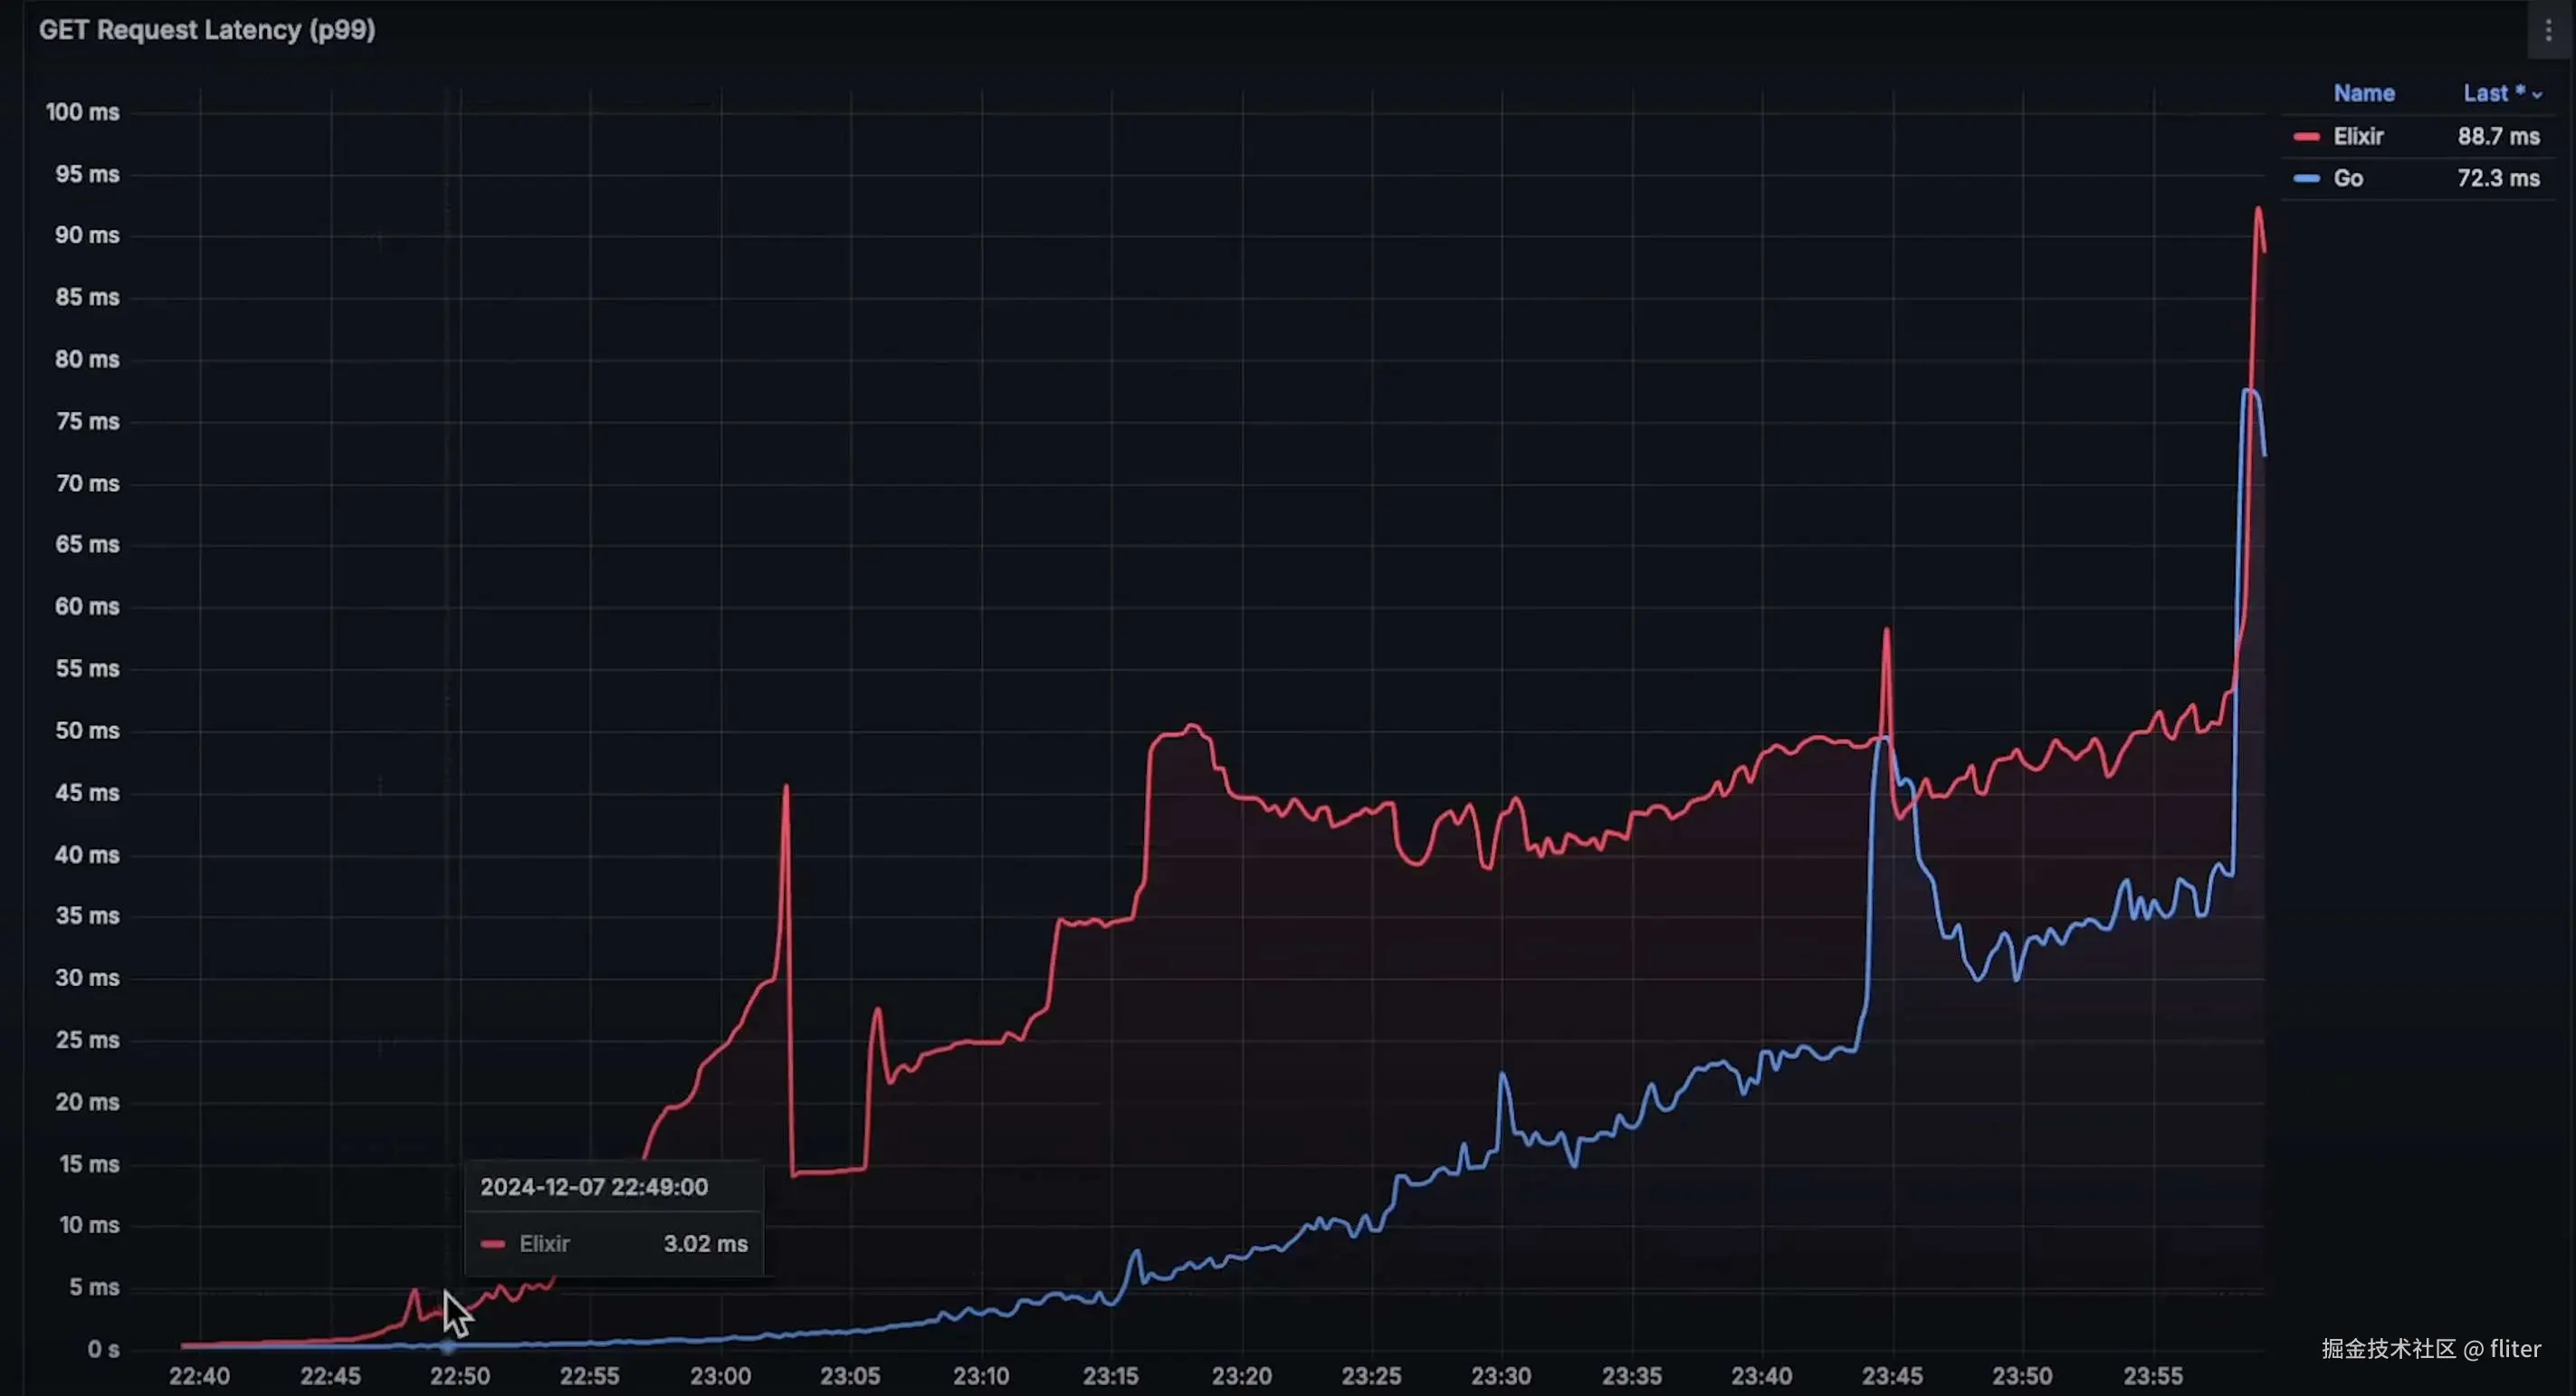Click the 22:40 label on the time axis
The height and width of the screenshot is (1396, 2576).
(x=199, y=1376)
